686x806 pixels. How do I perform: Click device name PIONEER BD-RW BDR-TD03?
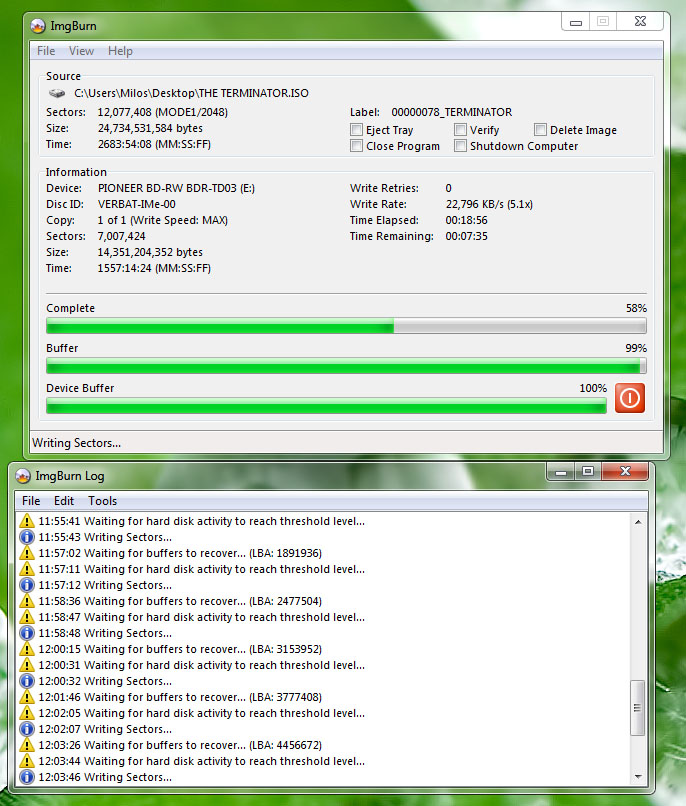coord(176,188)
